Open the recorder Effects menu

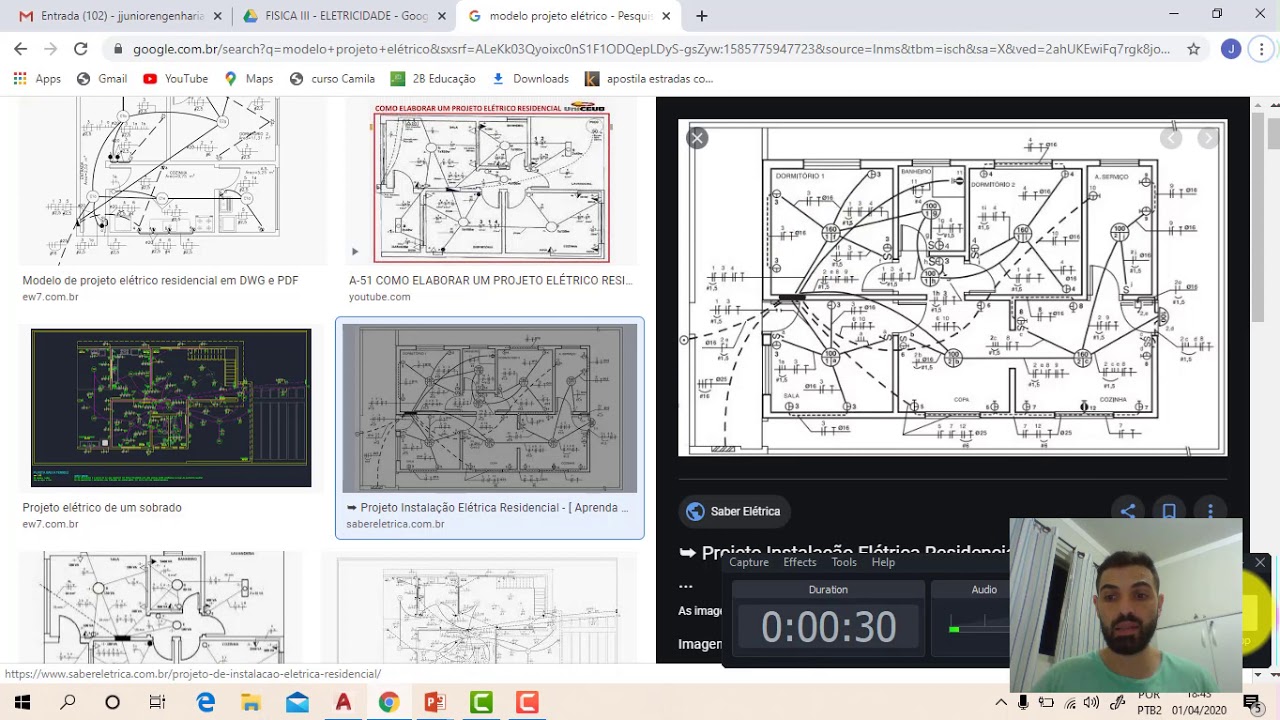click(x=800, y=562)
